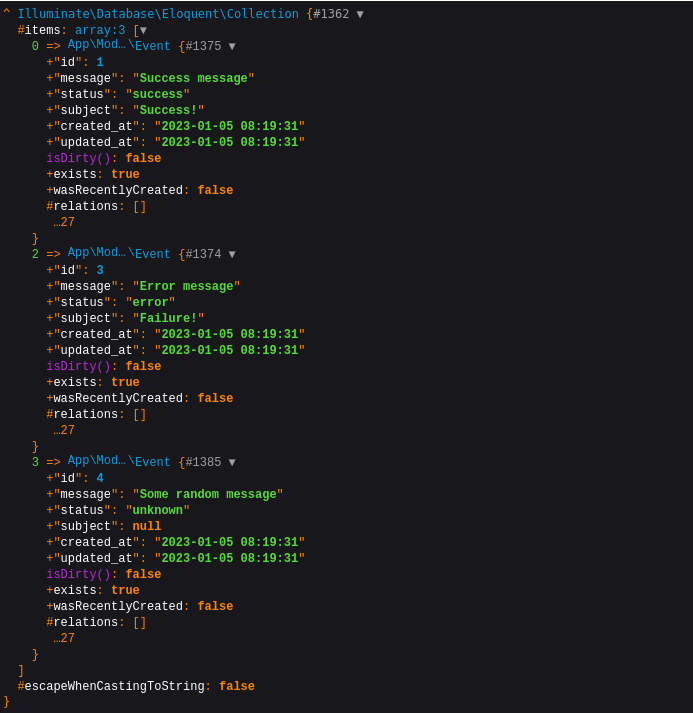This screenshot has height=713, width=693.
Task: Select the "Some random message" string value
Action: pos(207,495)
